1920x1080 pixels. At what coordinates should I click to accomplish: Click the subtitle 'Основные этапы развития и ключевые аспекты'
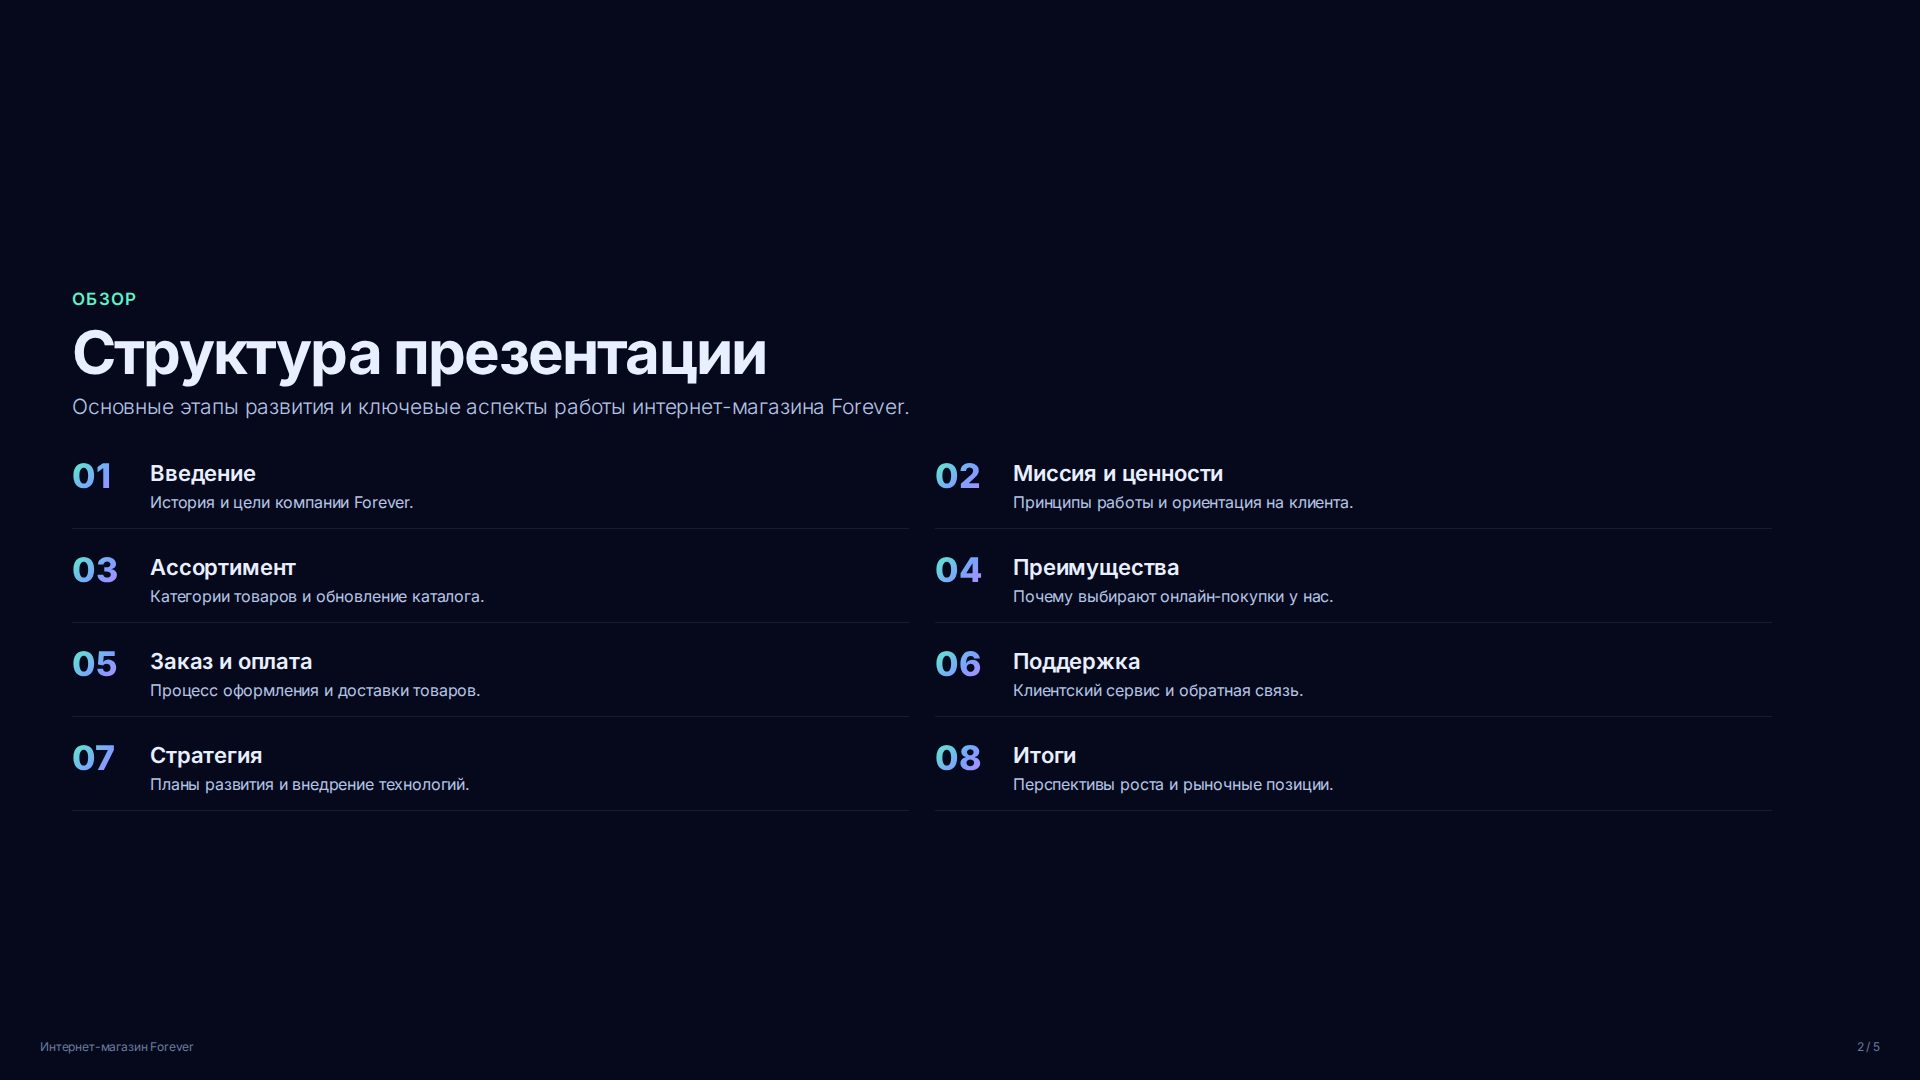click(x=310, y=408)
